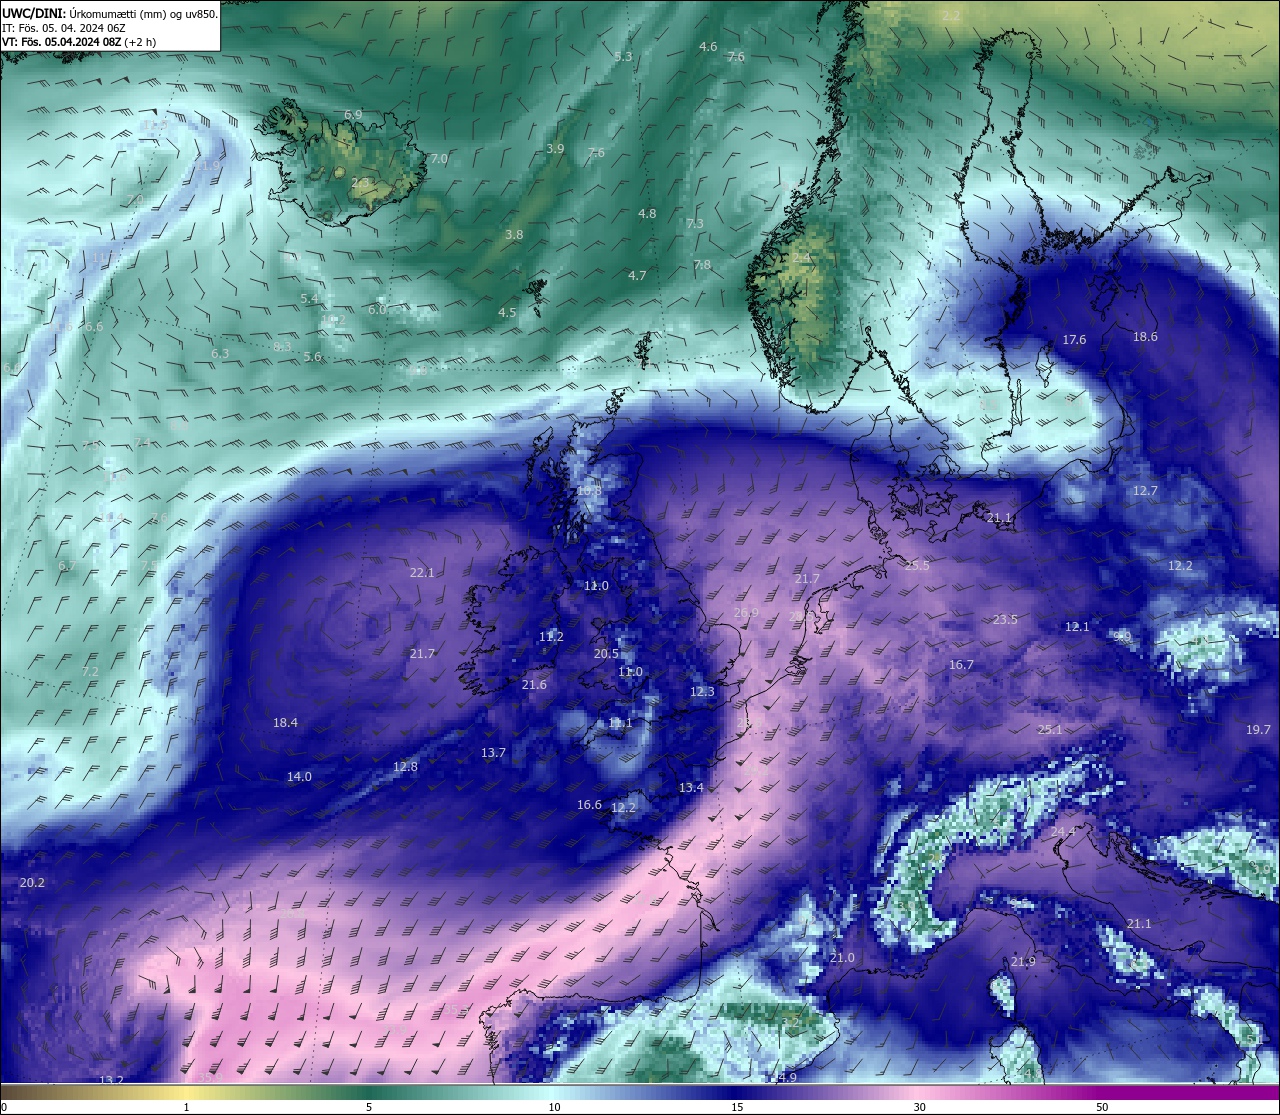Screen dimensions: 1280x1115
Task: Click the 17.6 value over the Baltic
Action: (1074, 340)
